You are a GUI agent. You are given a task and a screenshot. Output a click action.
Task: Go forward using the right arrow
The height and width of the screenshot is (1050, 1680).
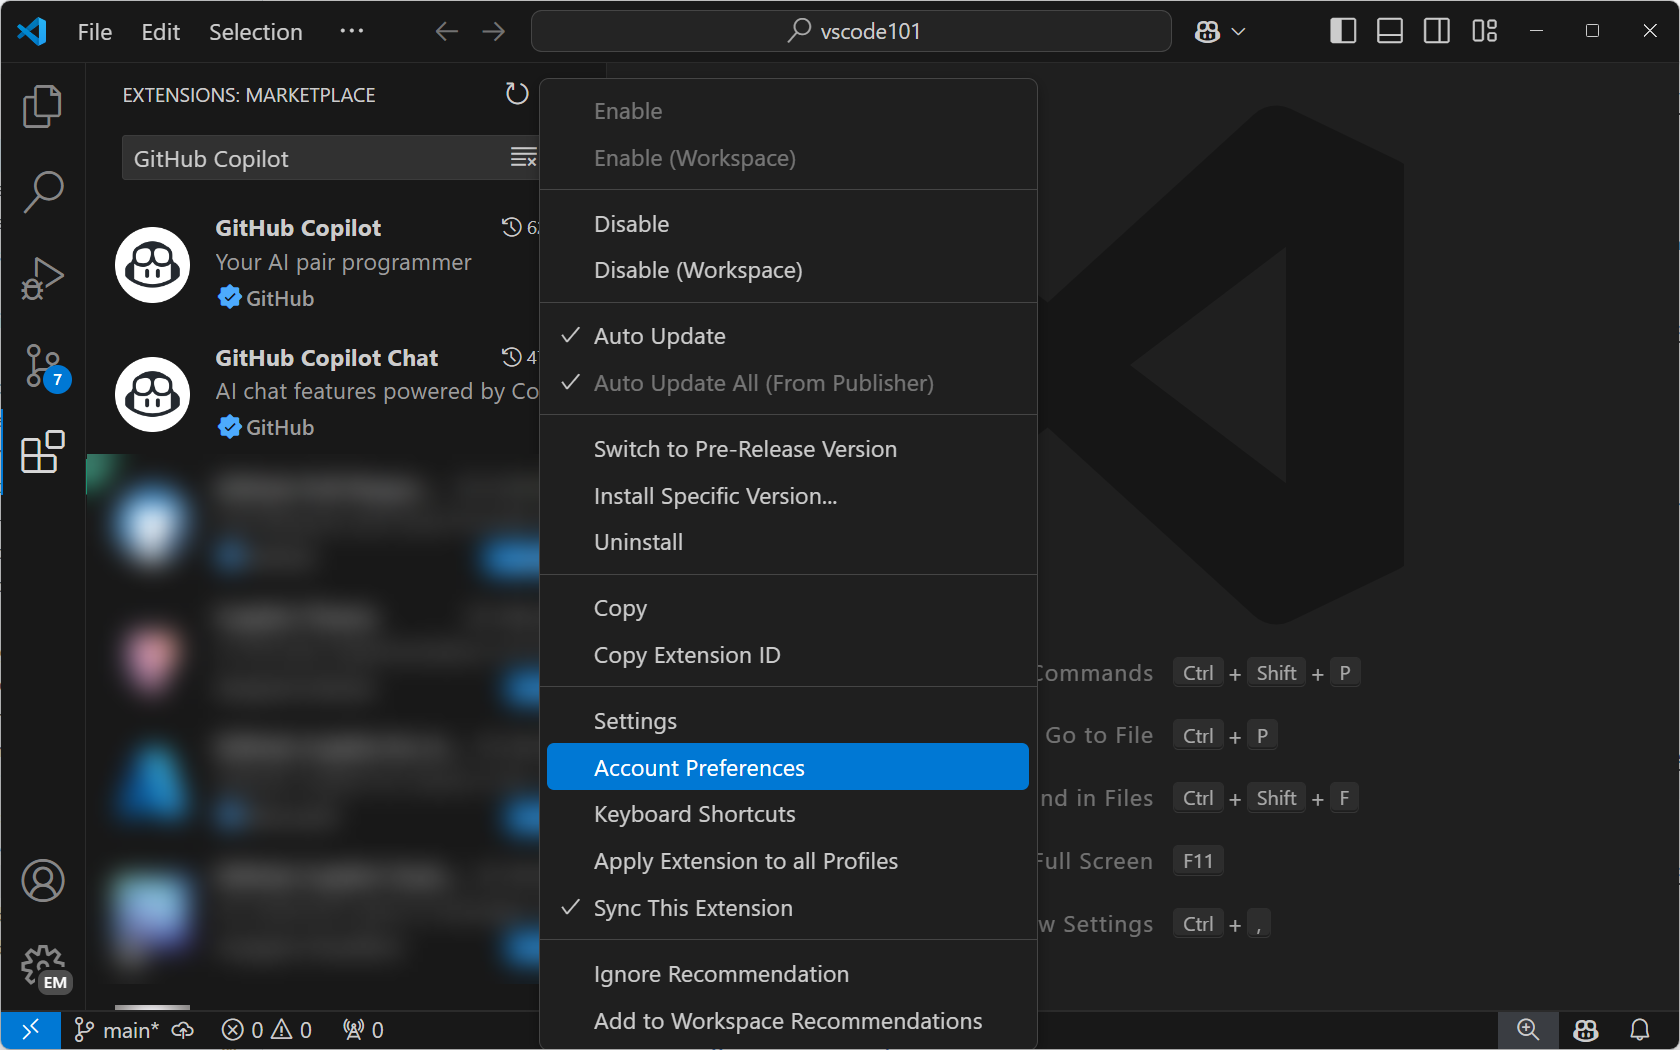click(x=494, y=31)
